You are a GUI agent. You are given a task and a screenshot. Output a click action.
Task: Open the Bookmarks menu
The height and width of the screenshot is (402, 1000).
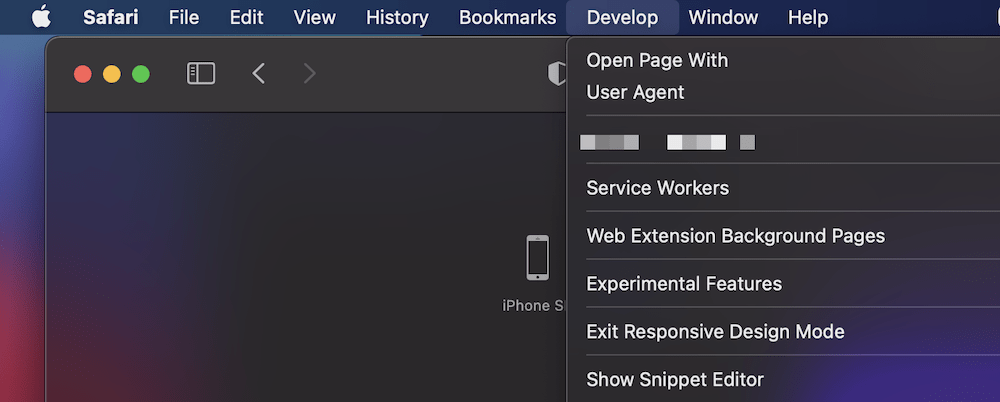tap(508, 17)
